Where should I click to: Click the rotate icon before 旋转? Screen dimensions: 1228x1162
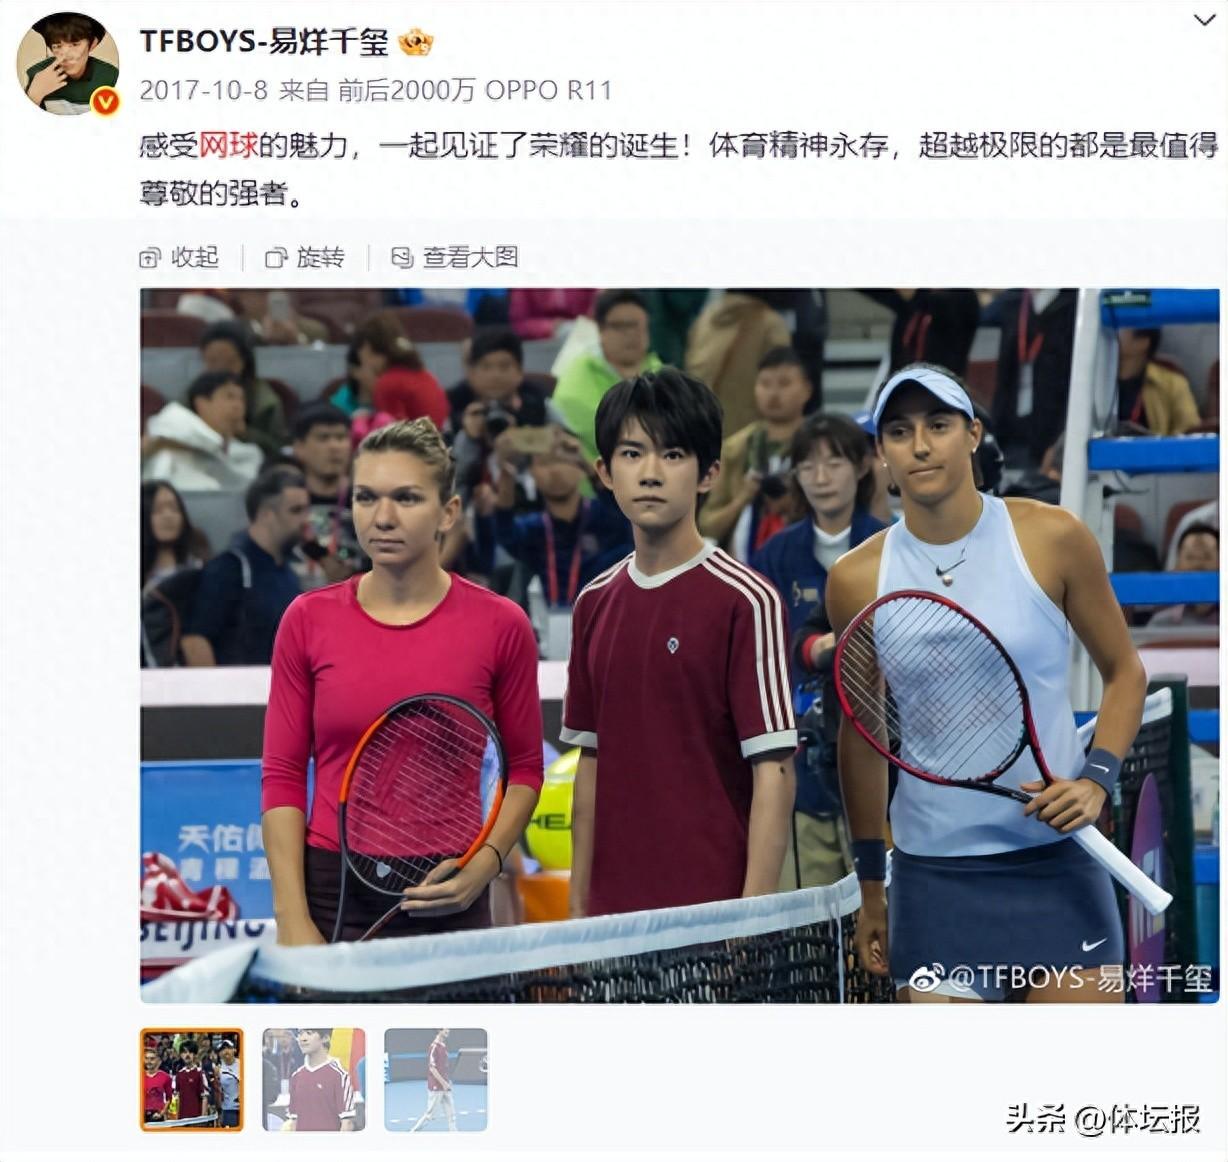pos(276,258)
